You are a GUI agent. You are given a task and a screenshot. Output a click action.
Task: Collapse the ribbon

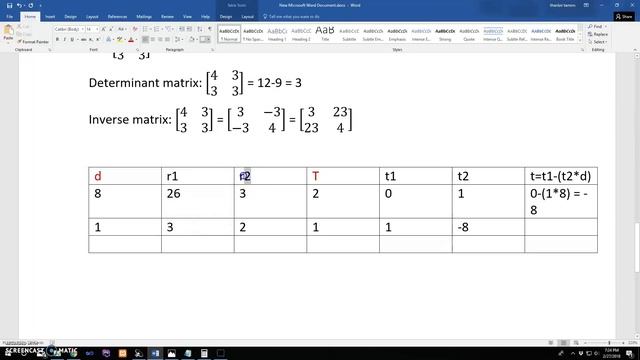click(x=635, y=50)
